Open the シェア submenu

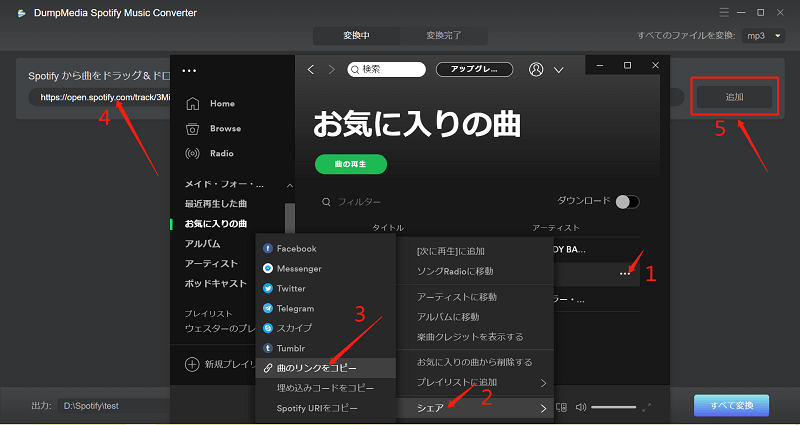pyautogui.click(x=476, y=408)
